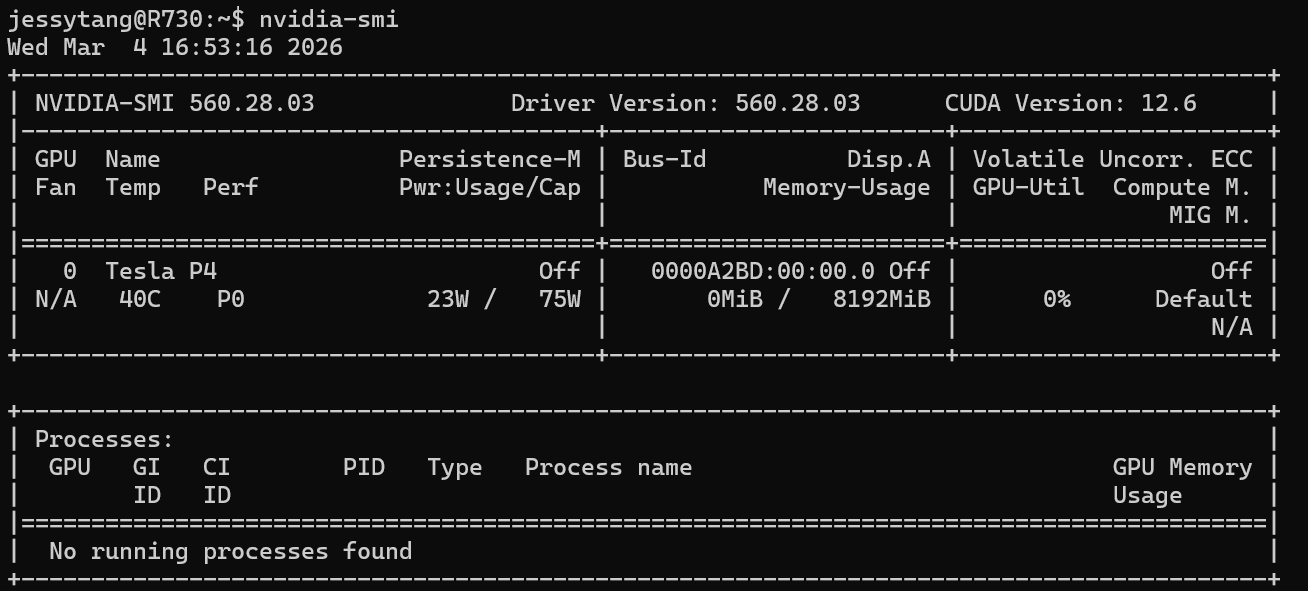Click the 'Persistence-M' column header

[x=490, y=159]
